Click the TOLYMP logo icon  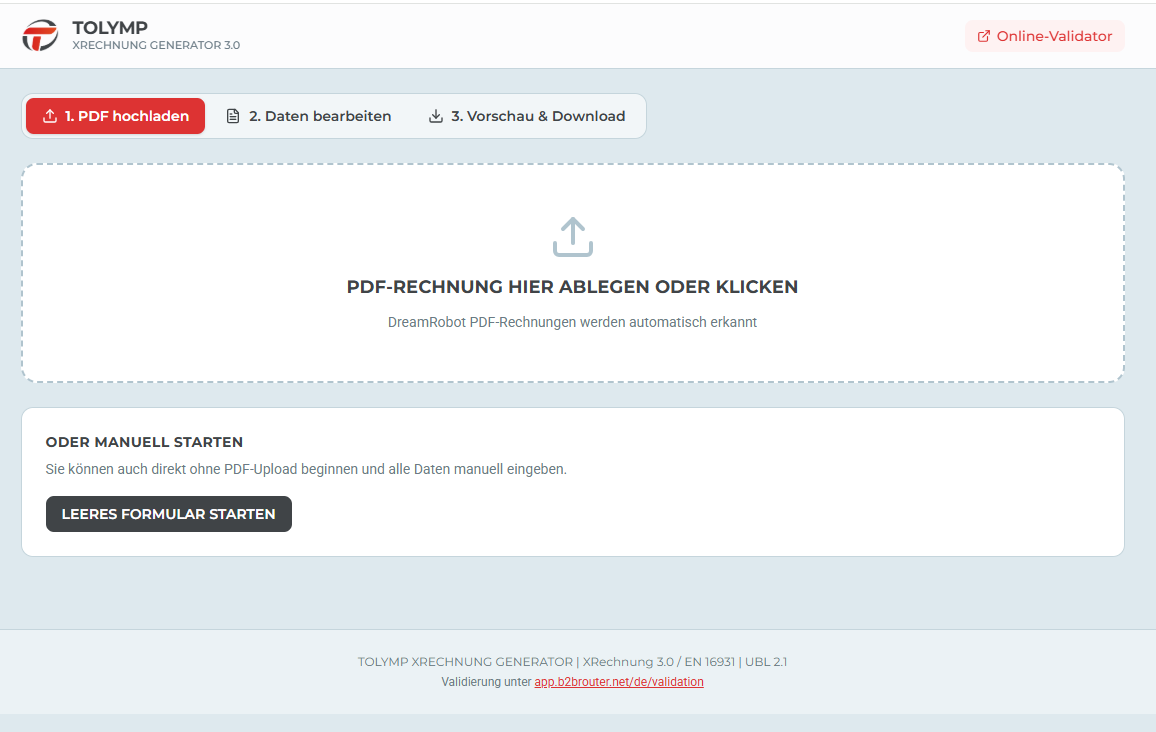click(40, 35)
